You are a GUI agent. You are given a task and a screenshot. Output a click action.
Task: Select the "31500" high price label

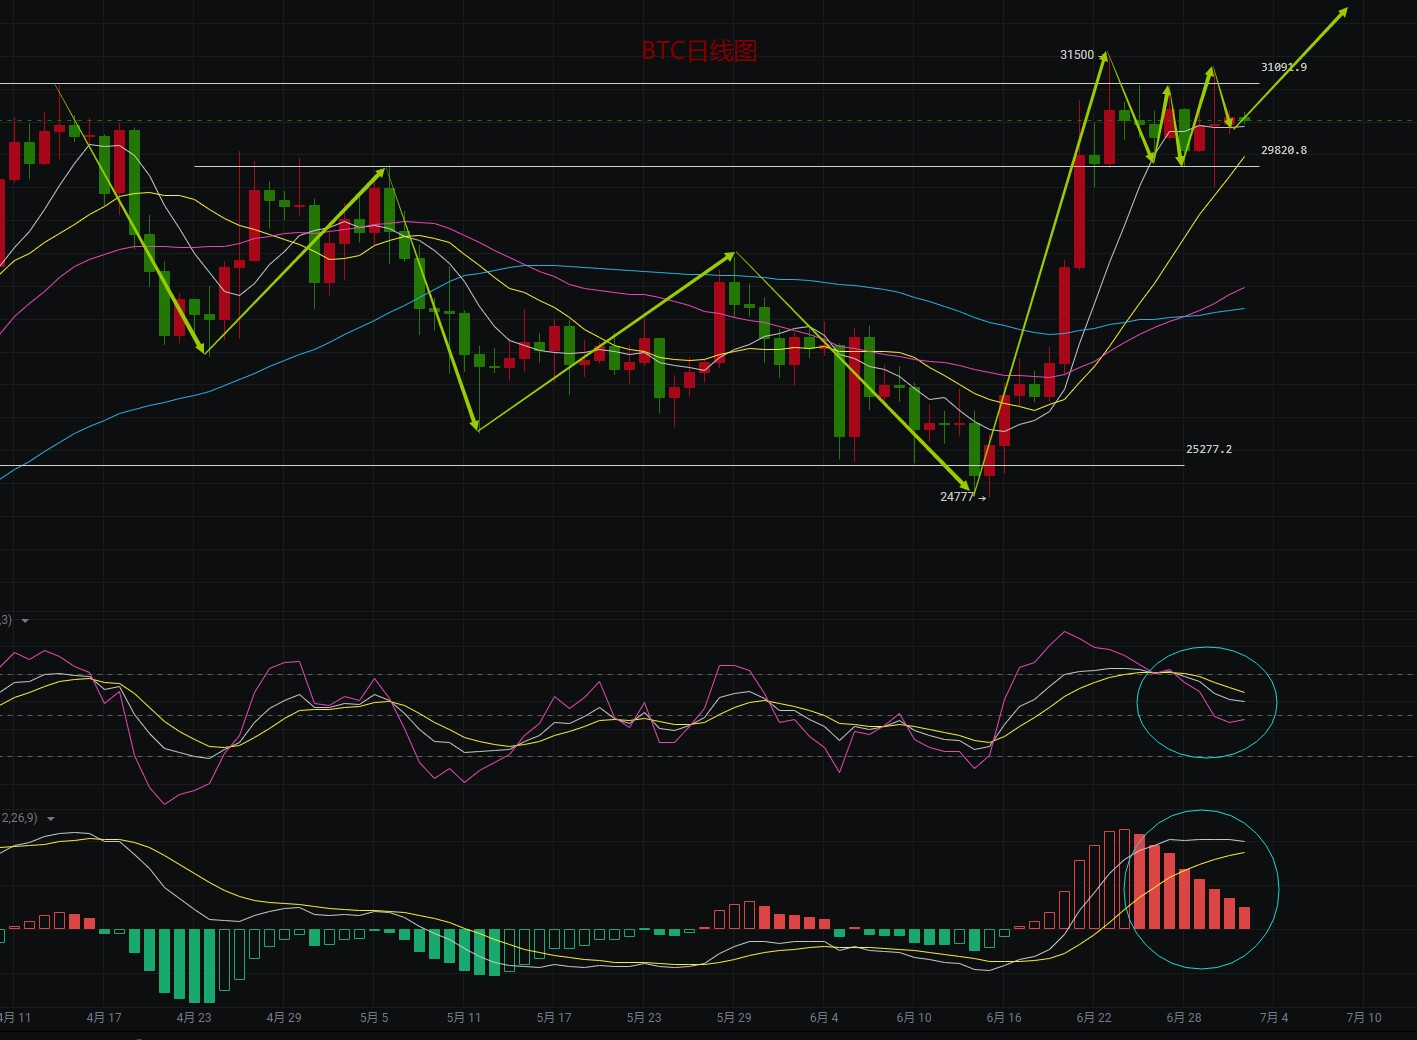click(x=1077, y=55)
